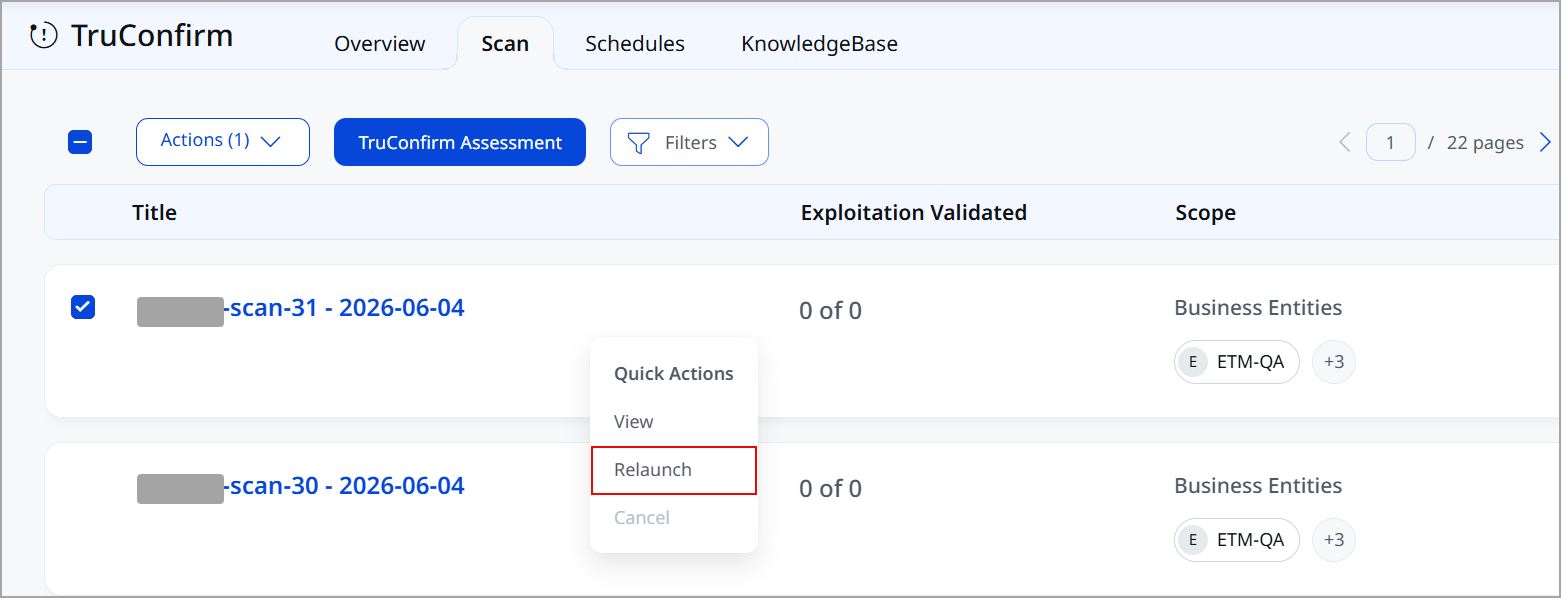Click the ETM-QA chip in scan-31 row
The height and width of the screenshot is (598, 1561).
point(1237,362)
